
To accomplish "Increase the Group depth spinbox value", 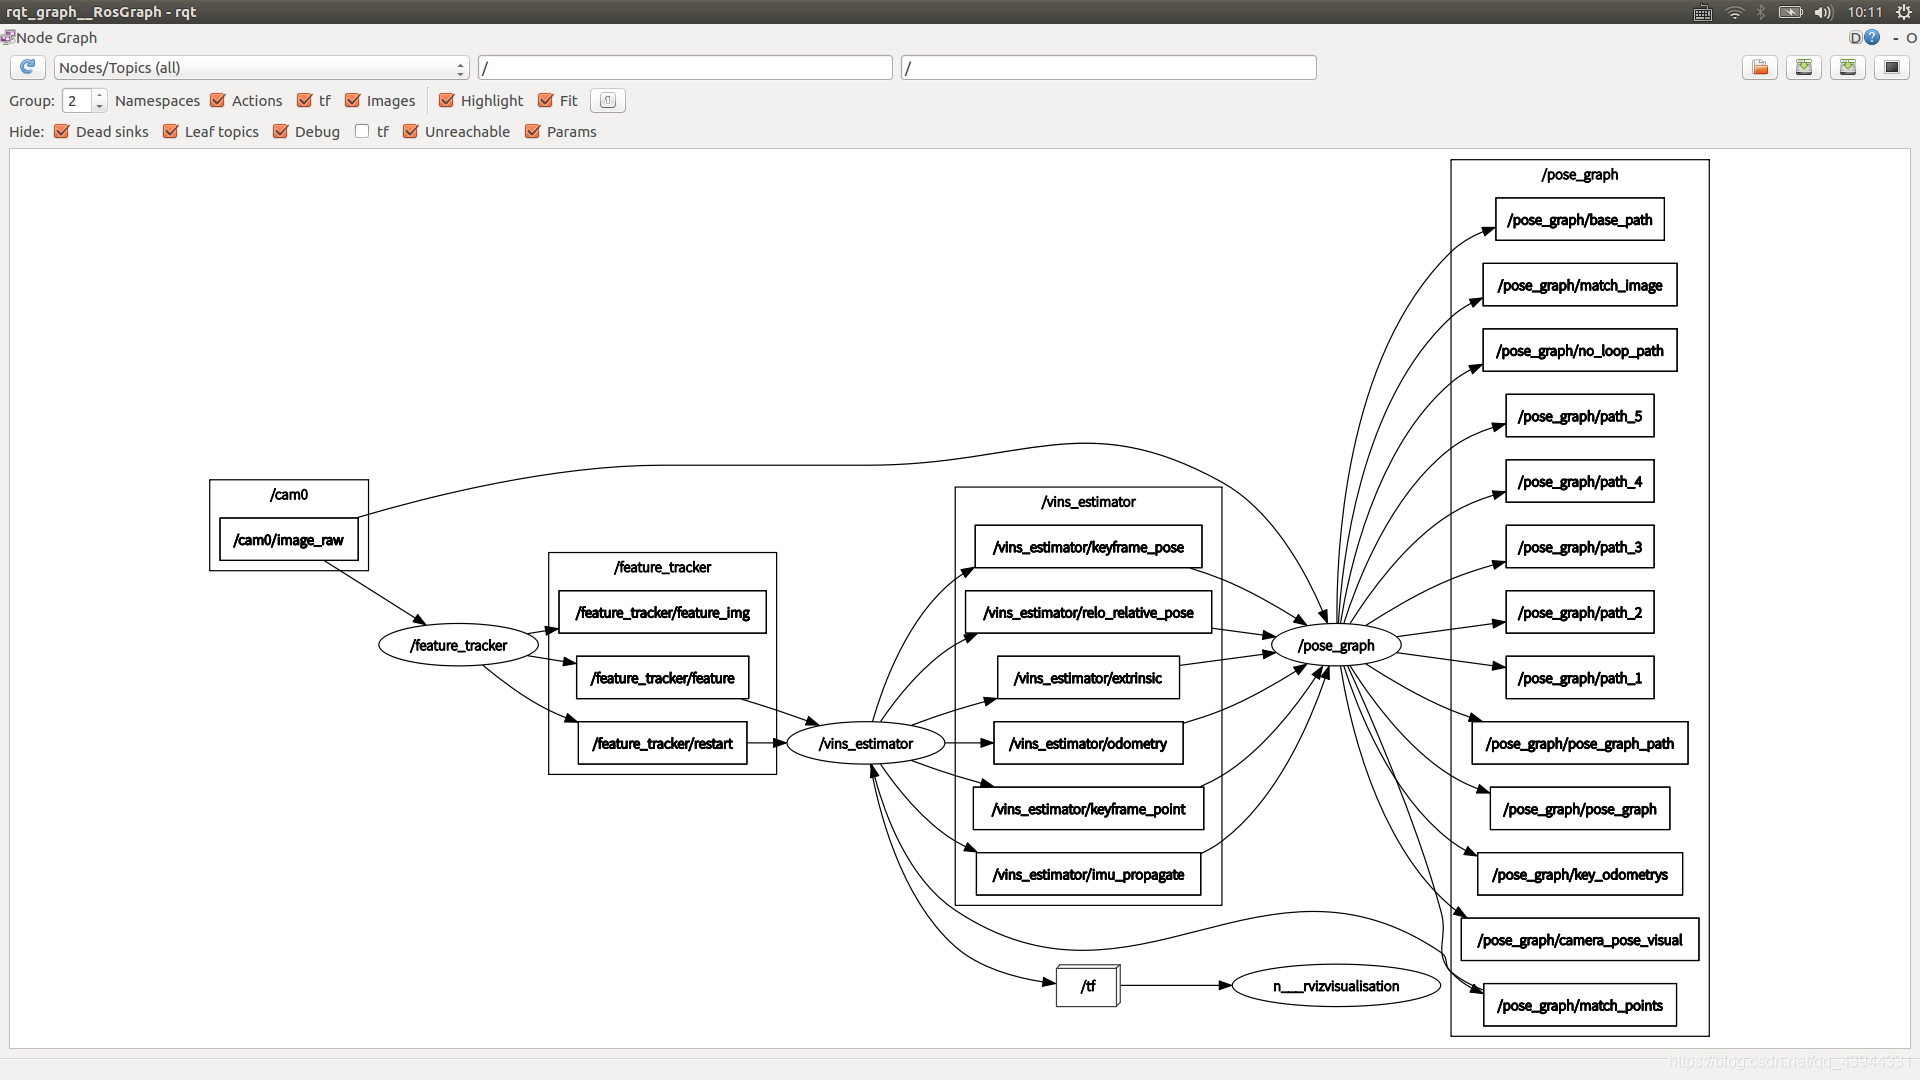I will click(99, 95).
